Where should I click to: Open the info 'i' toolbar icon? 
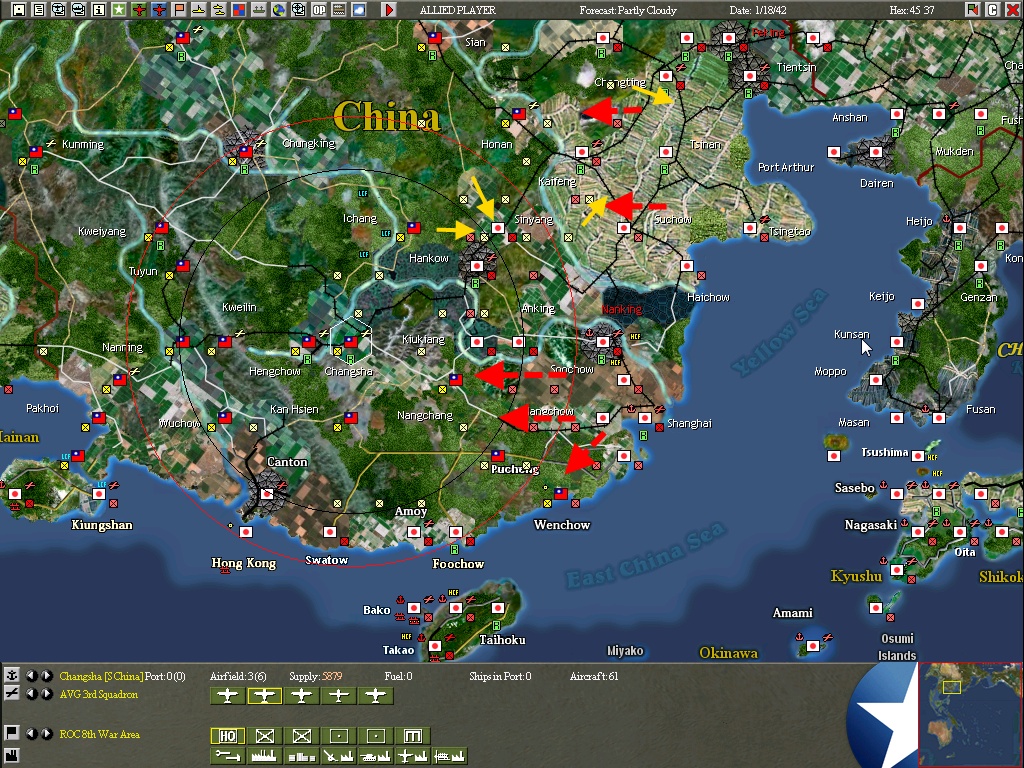tap(99, 9)
